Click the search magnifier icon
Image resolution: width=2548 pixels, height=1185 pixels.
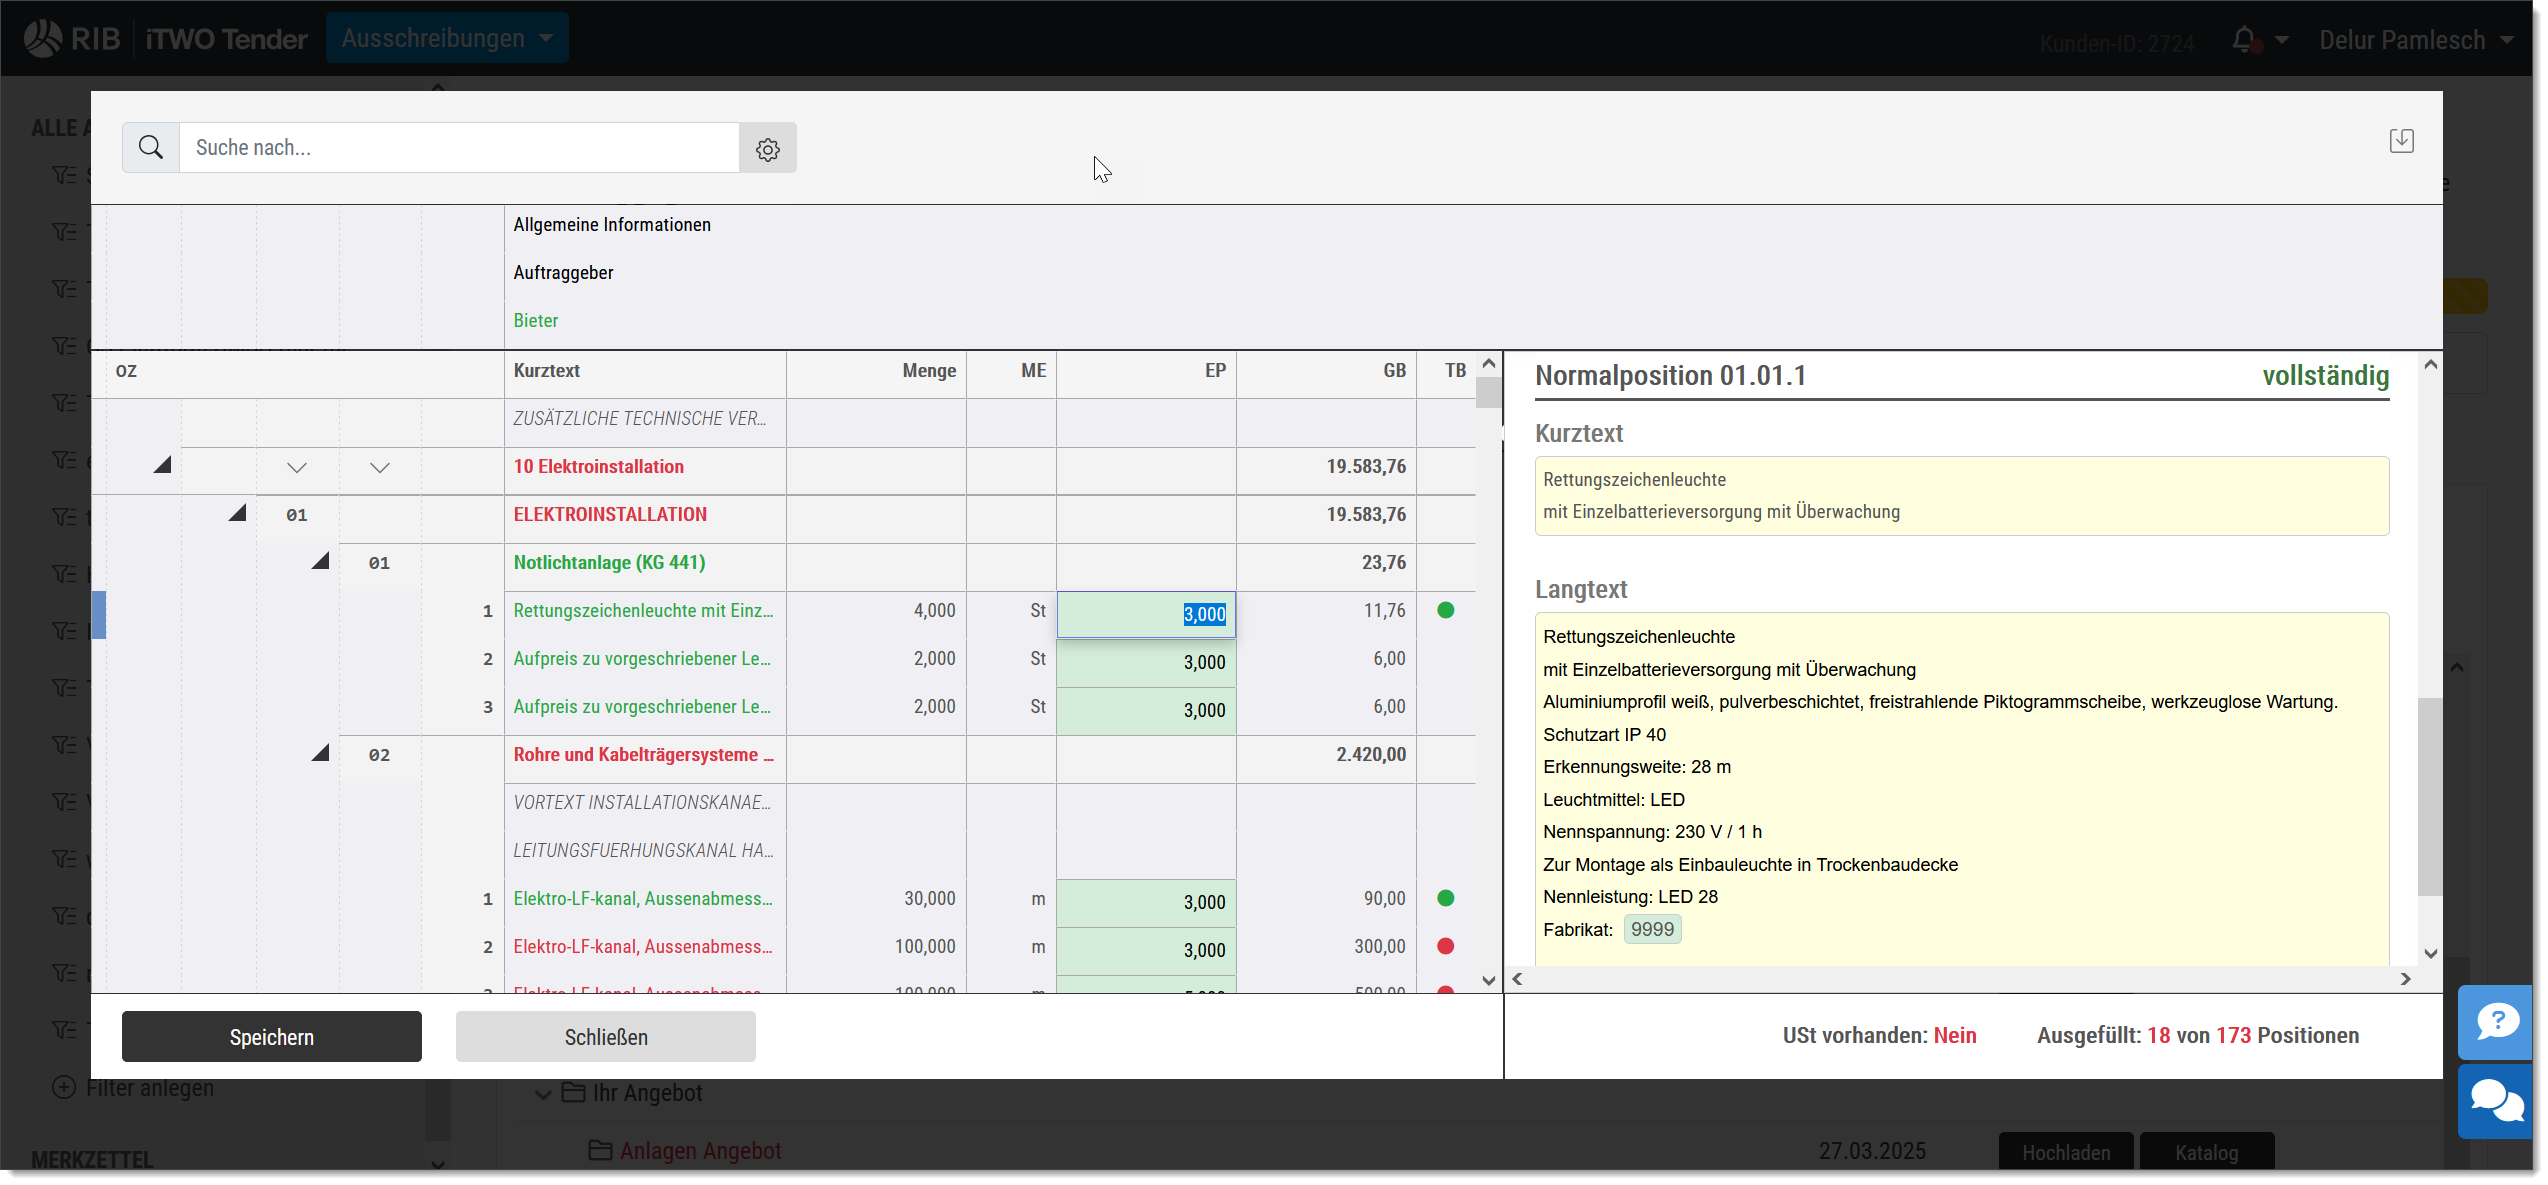tap(151, 148)
